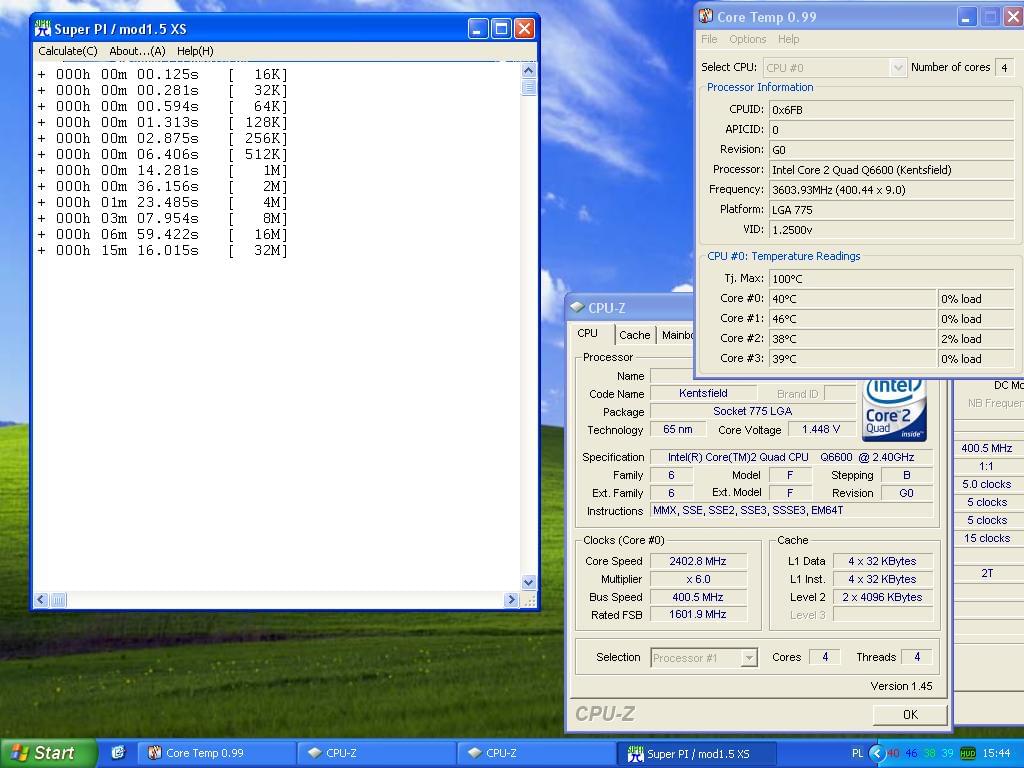Click the Intel Core 2 Quad logo
The image size is (1024, 768).
[894, 410]
